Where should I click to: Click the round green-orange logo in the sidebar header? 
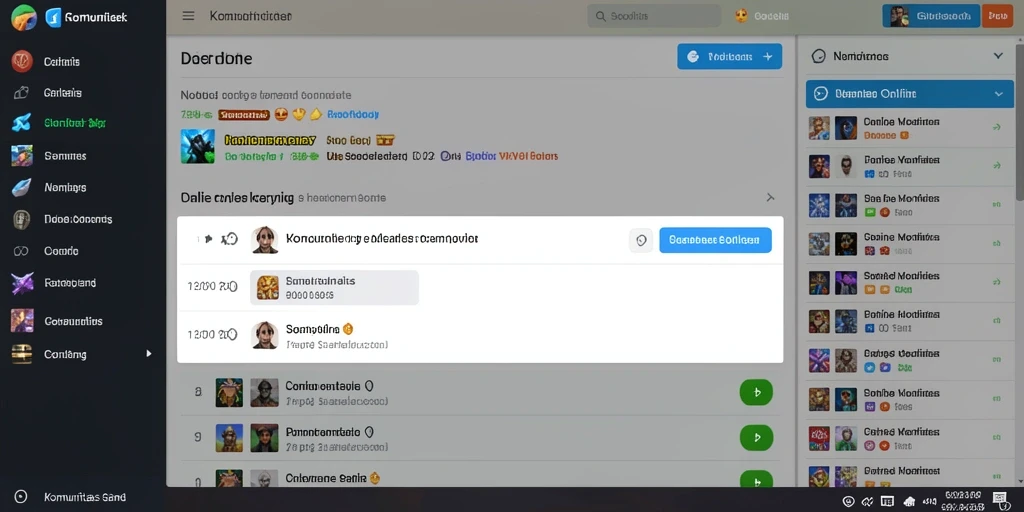click(x=24, y=17)
